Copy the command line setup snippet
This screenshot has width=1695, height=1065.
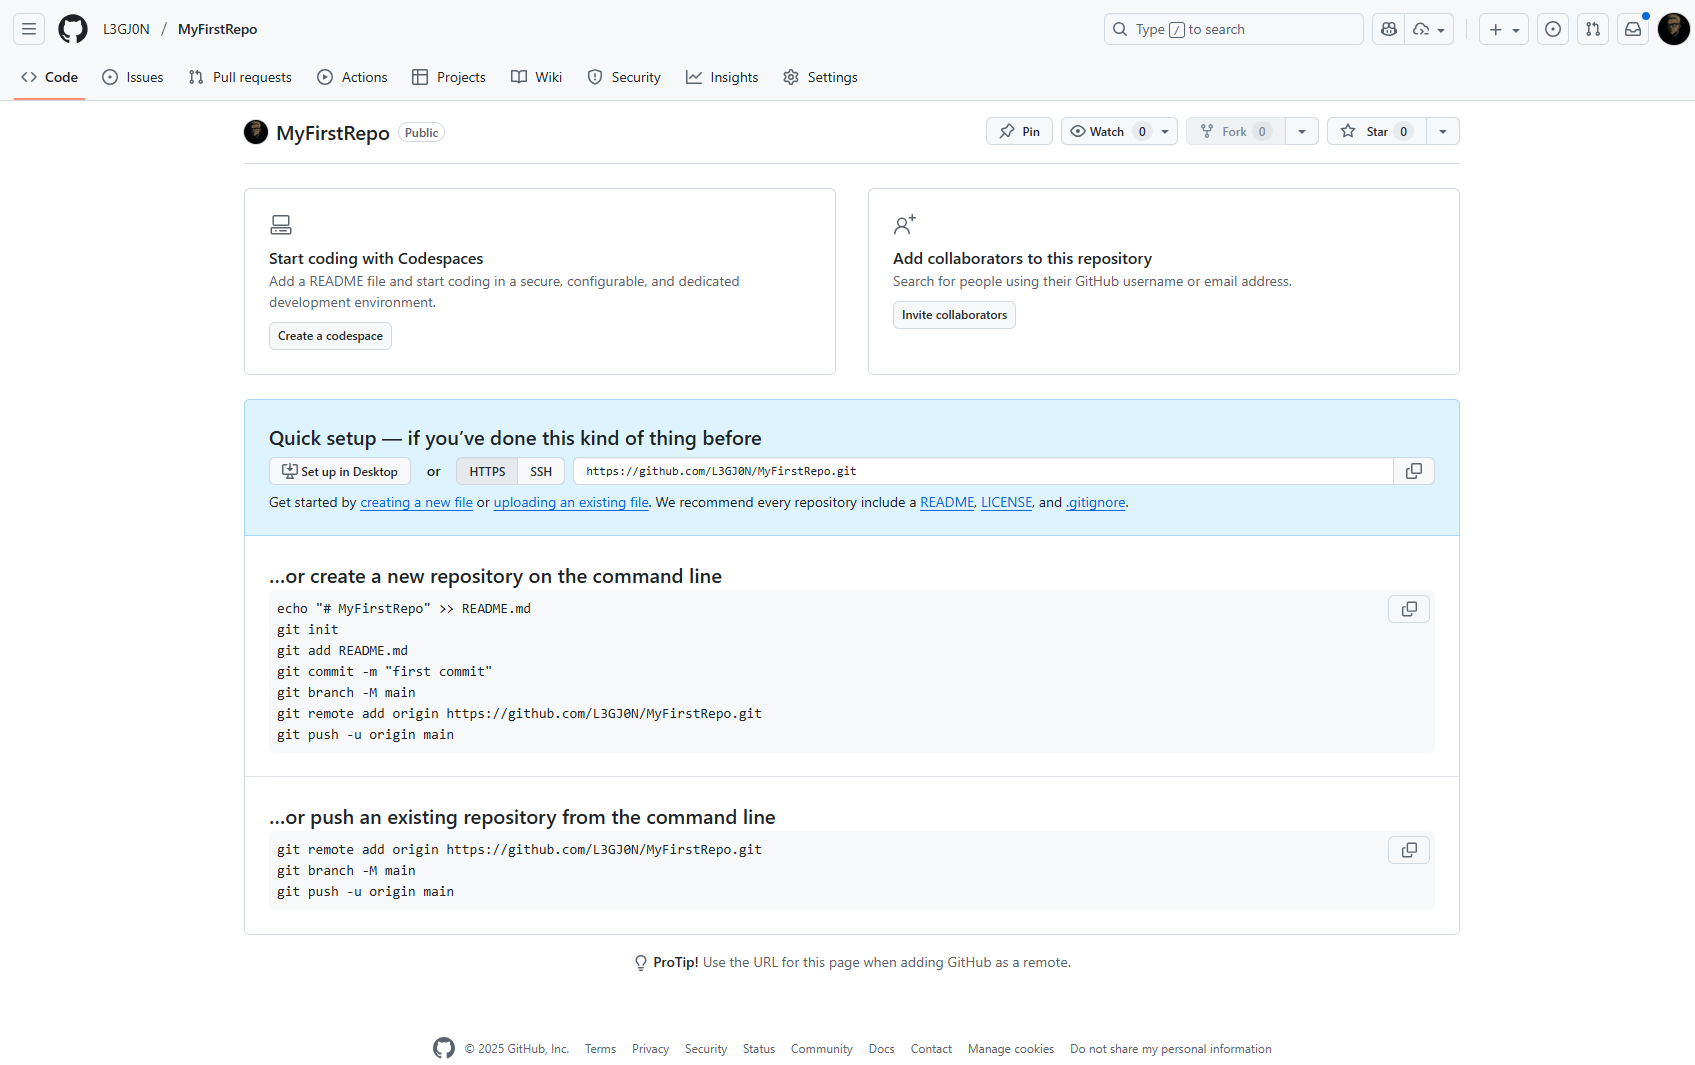click(1408, 608)
